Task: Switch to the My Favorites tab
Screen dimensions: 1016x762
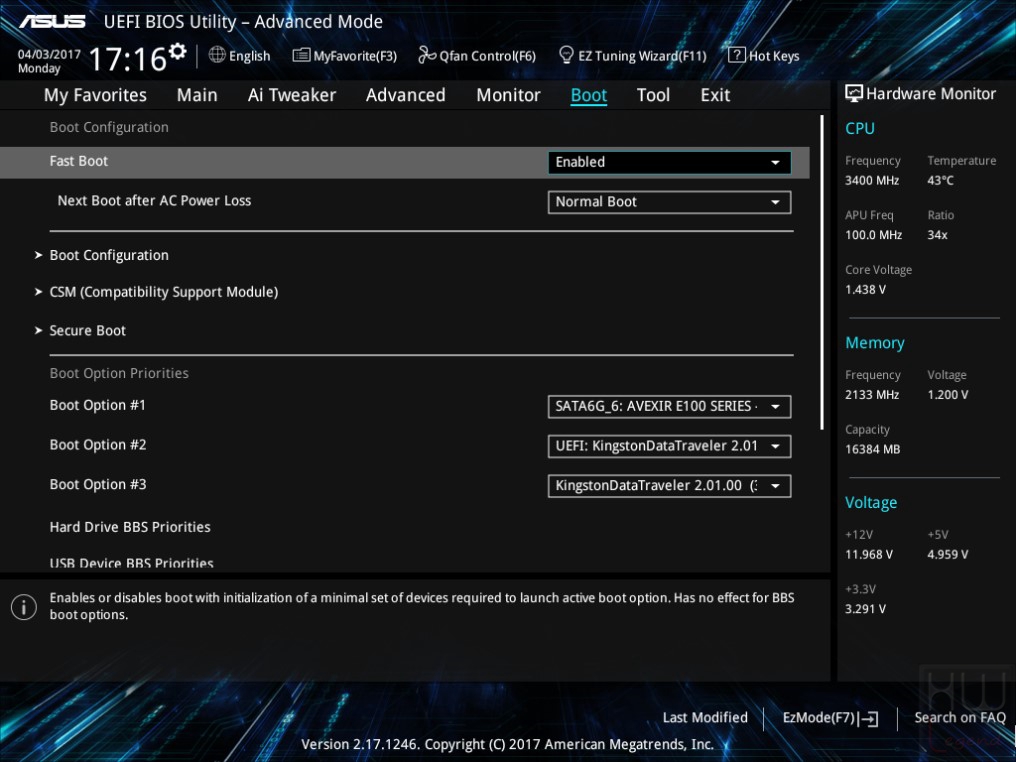Action: (x=95, y=95)
